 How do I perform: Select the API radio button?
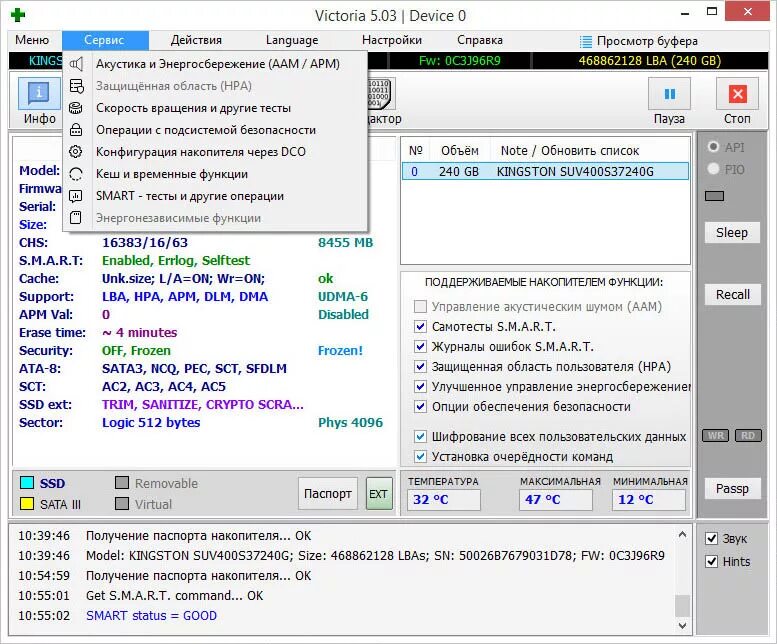click(714, 147)
